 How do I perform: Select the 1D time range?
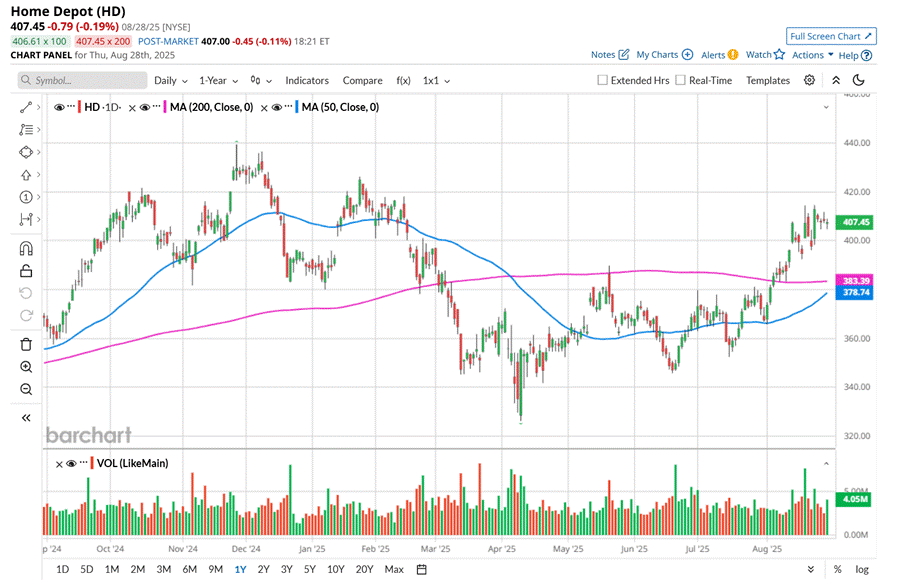(62, 570)
